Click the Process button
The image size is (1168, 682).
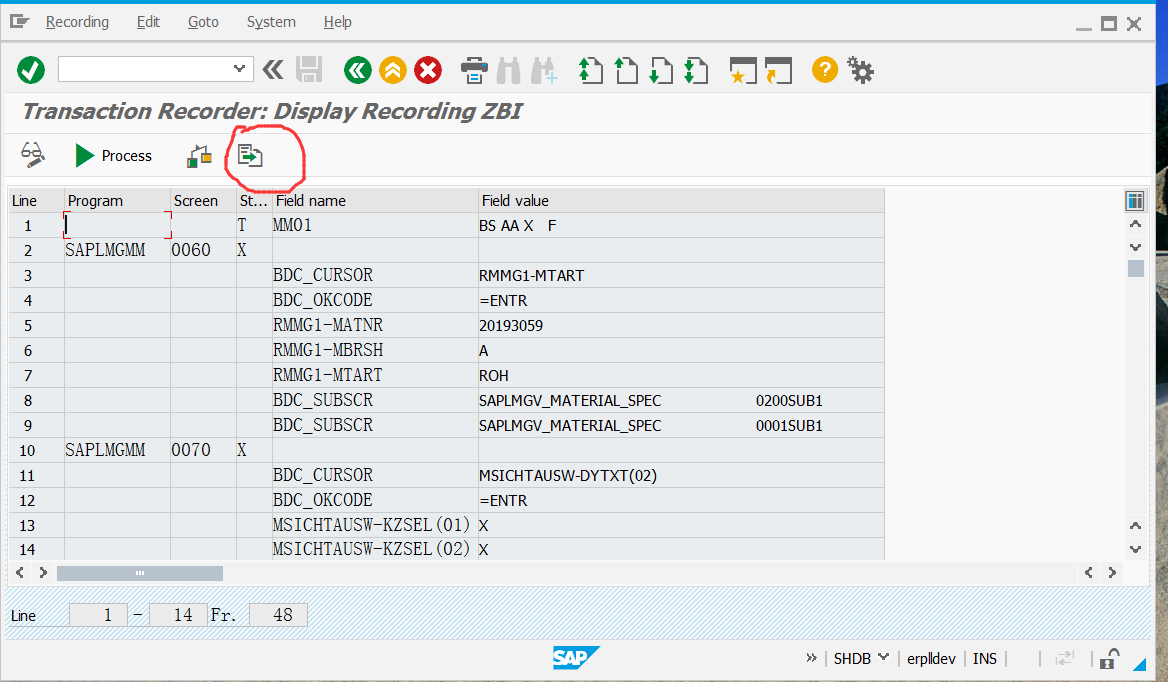(113, 156)
